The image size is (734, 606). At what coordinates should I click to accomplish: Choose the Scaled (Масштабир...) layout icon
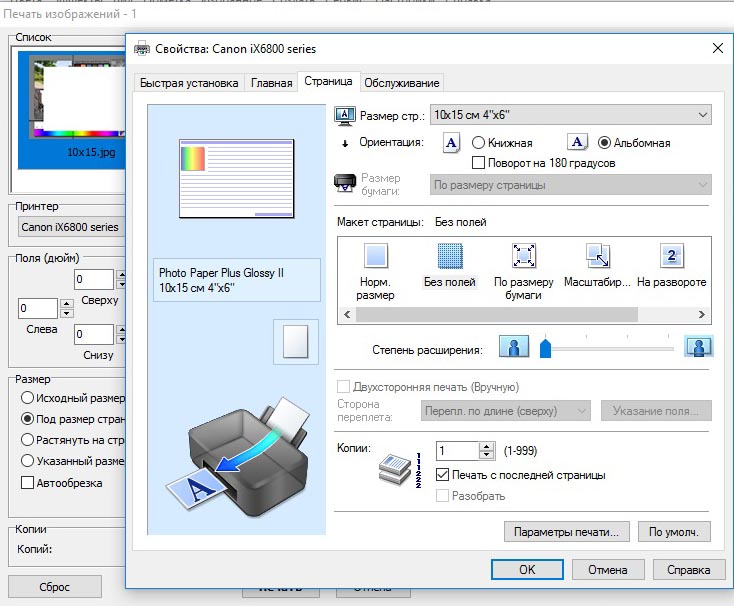coord(598,256)
